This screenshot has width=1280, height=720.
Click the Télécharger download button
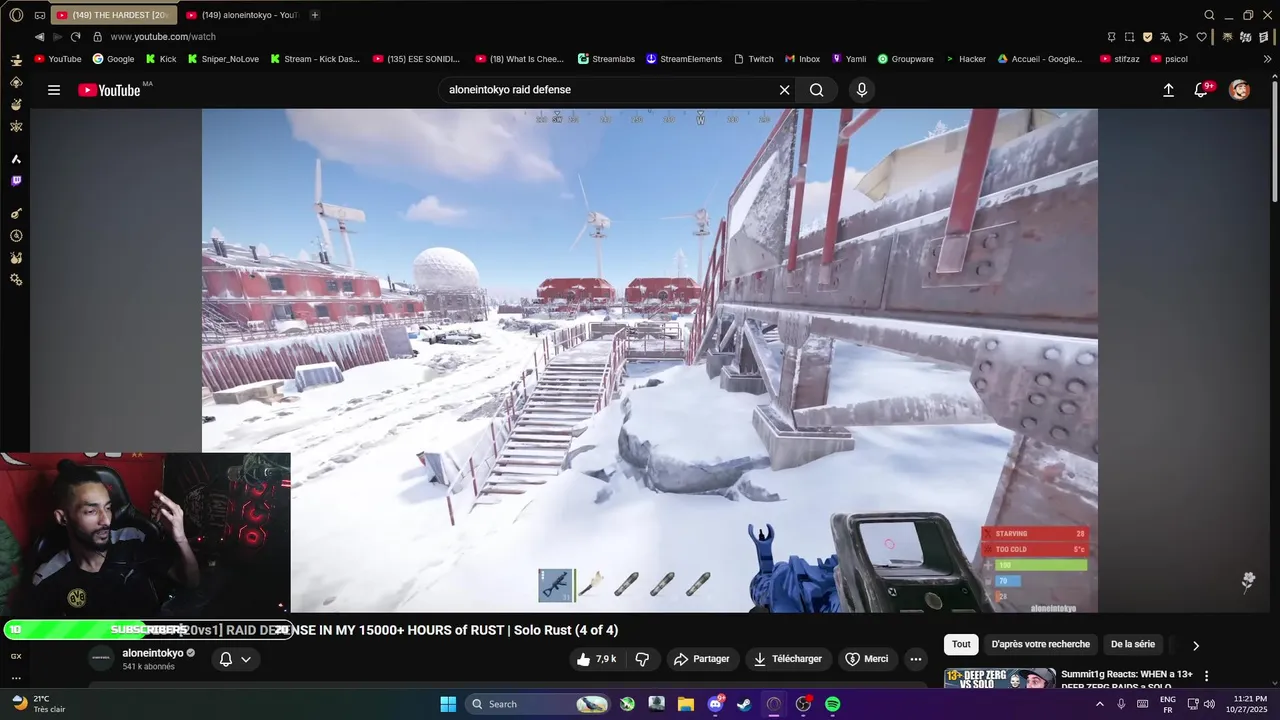[788, 659]
